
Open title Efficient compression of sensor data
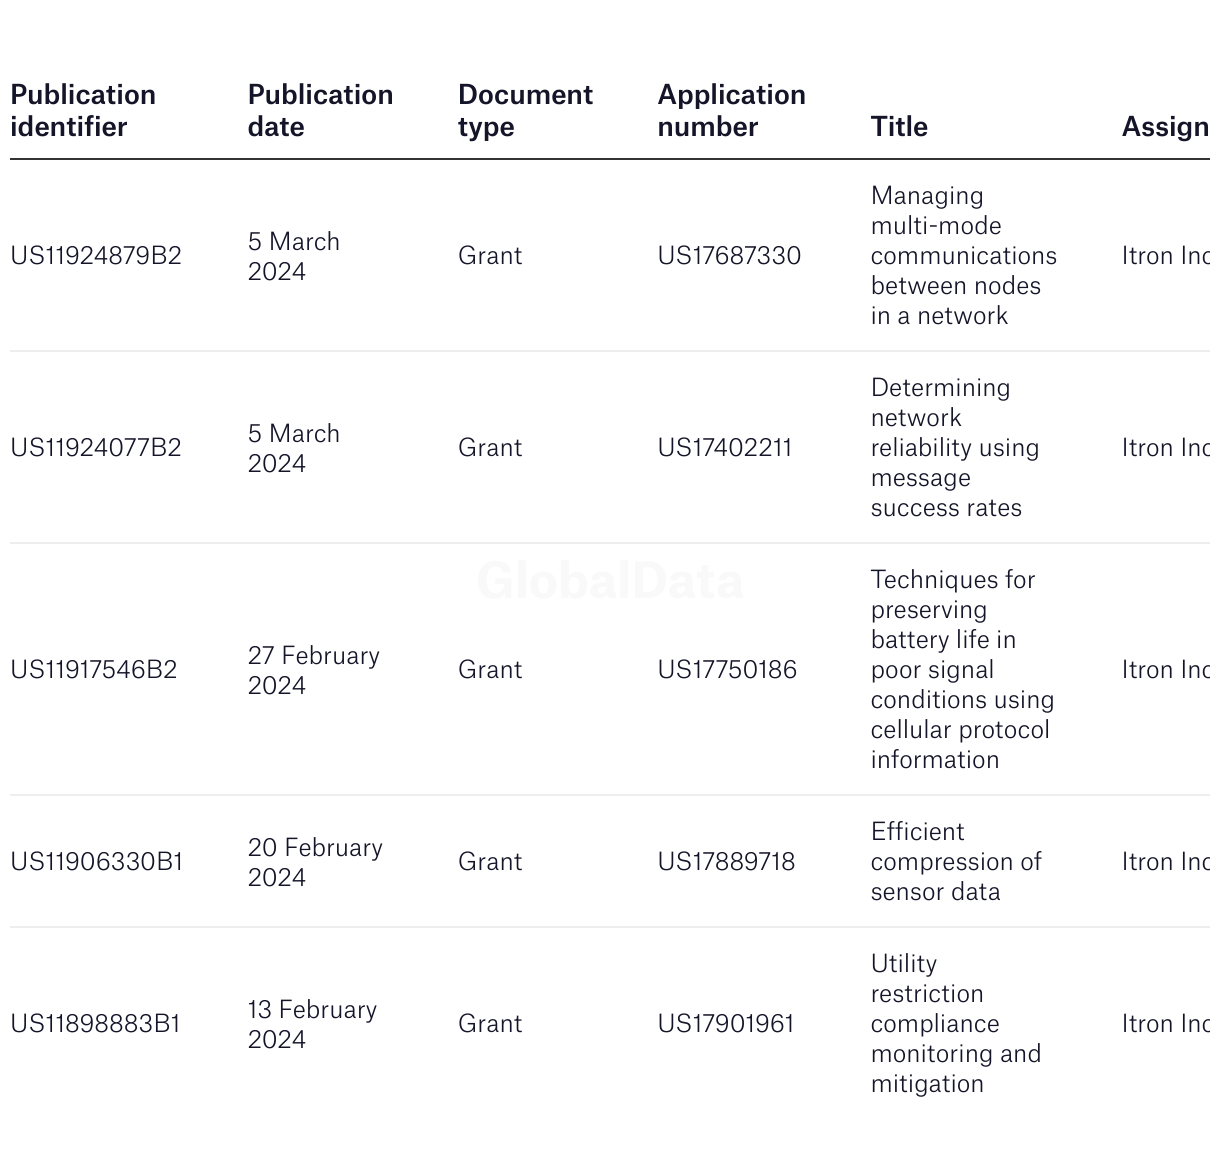tap(956, 862)
